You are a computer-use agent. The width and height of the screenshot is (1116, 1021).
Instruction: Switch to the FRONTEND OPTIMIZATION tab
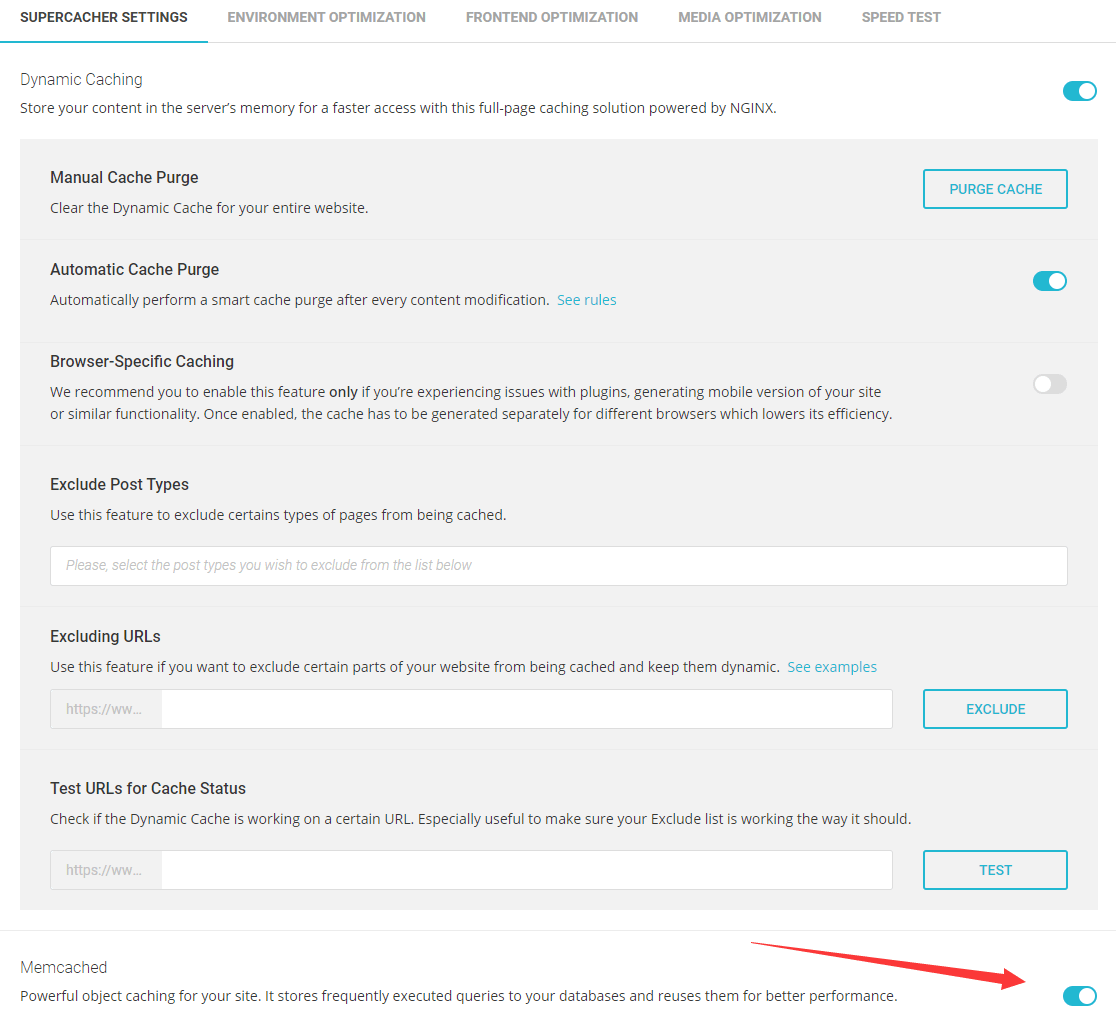pos(551,17)
